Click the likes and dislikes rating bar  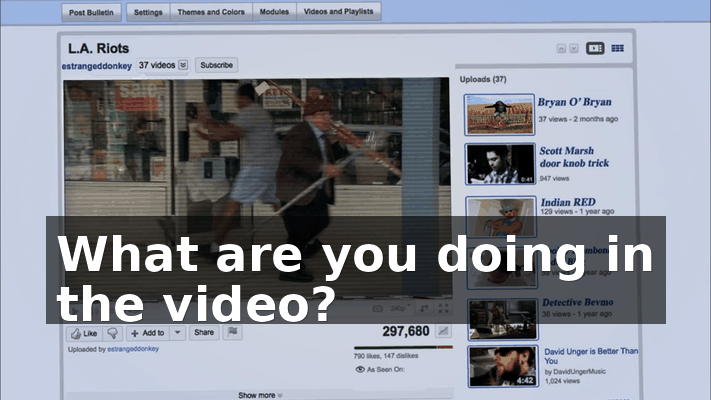pos(403,347)
